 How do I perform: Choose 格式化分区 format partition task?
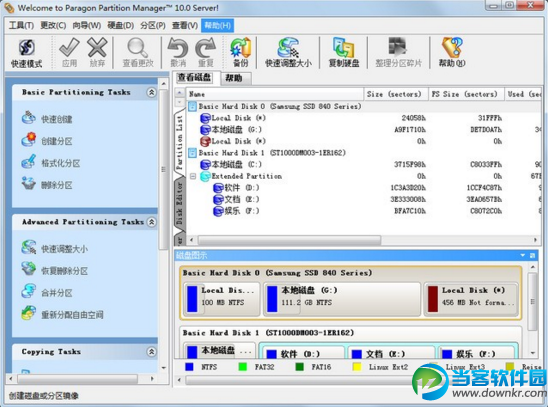[x=51, y=162]
